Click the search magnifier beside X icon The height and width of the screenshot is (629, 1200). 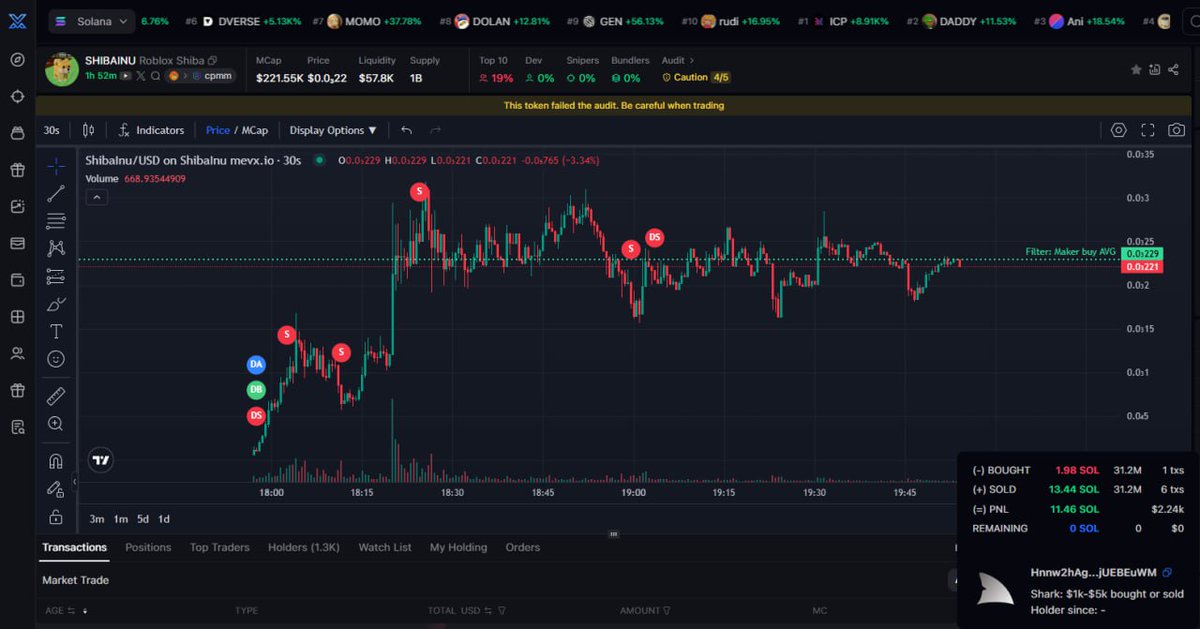click(156, 76)
